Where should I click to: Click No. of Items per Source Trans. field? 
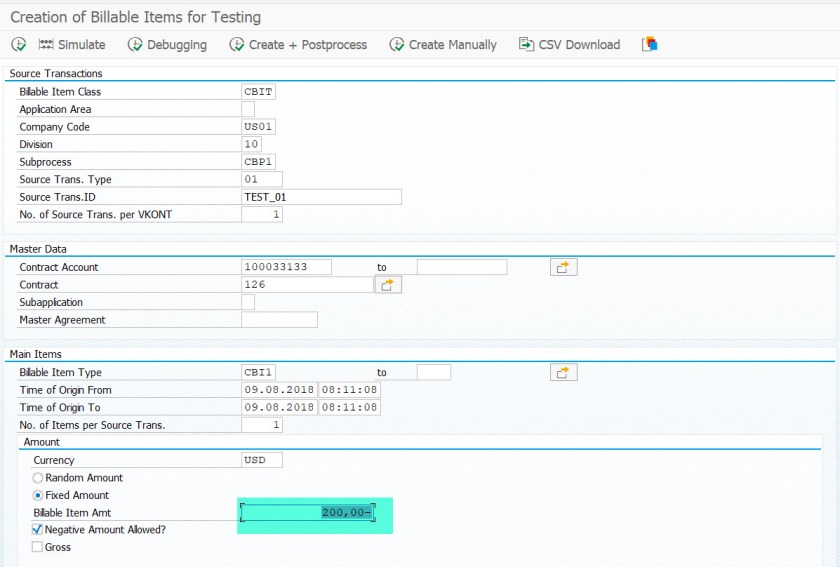[x=261, y=425]
